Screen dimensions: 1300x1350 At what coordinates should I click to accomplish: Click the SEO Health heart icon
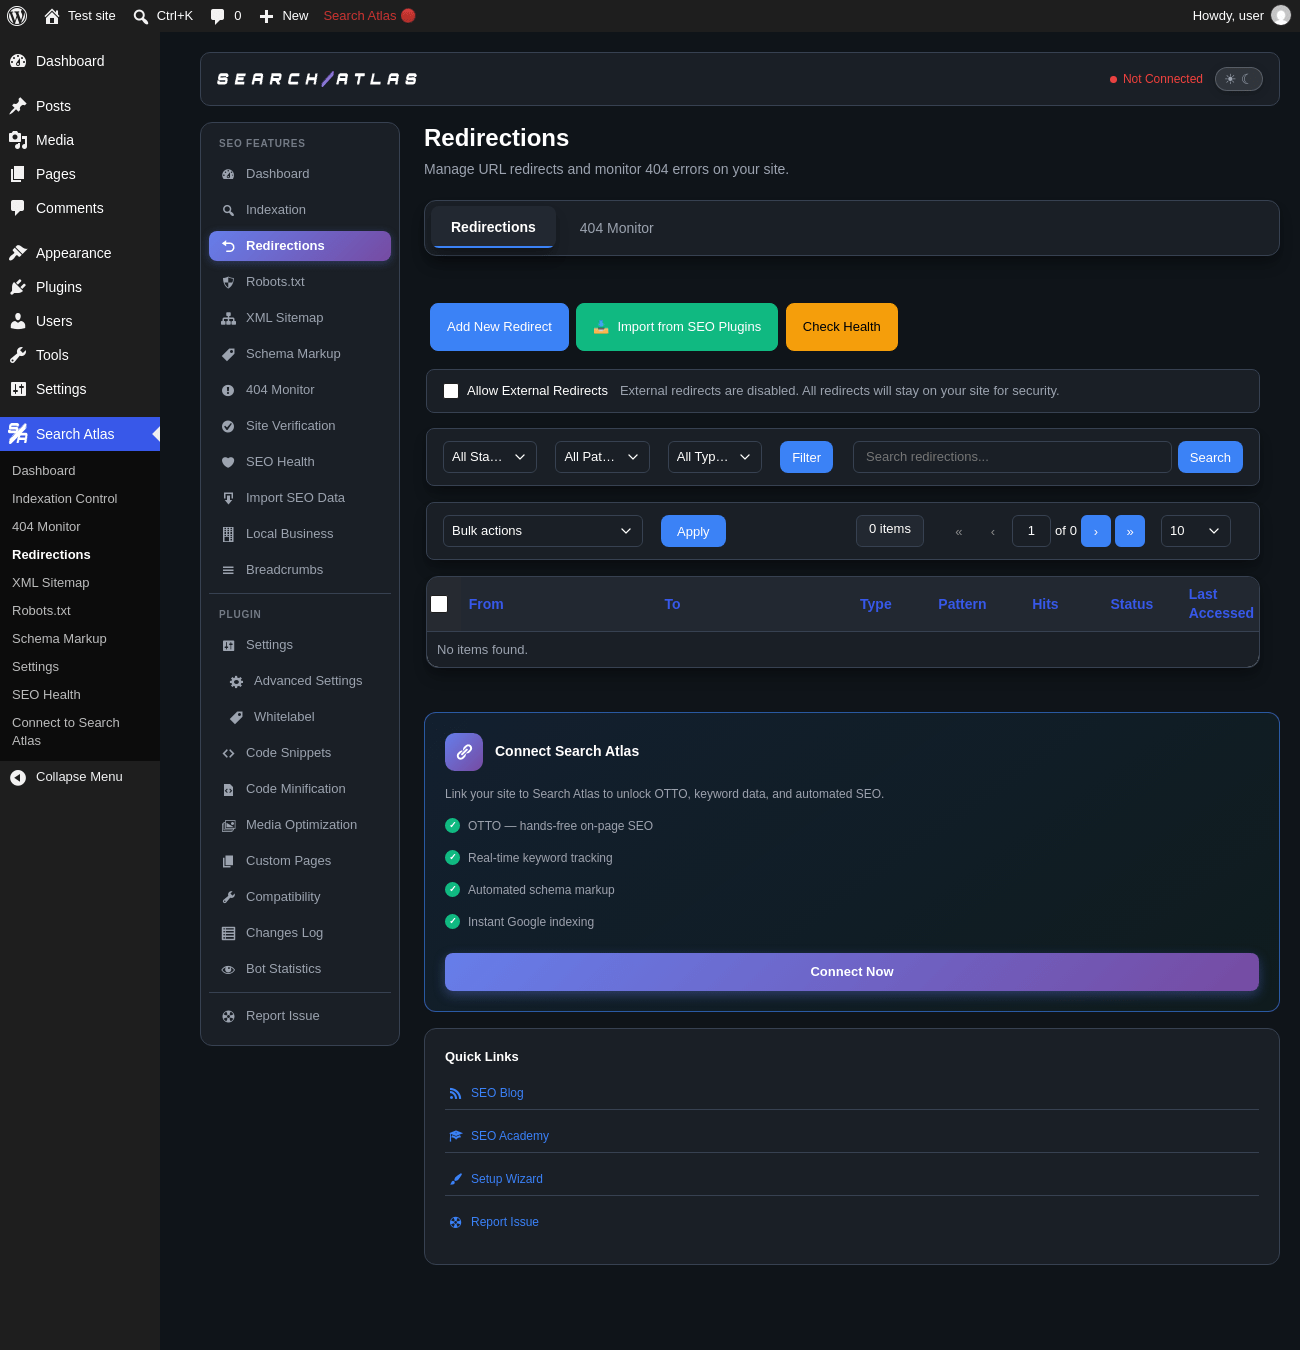point(228,462)
